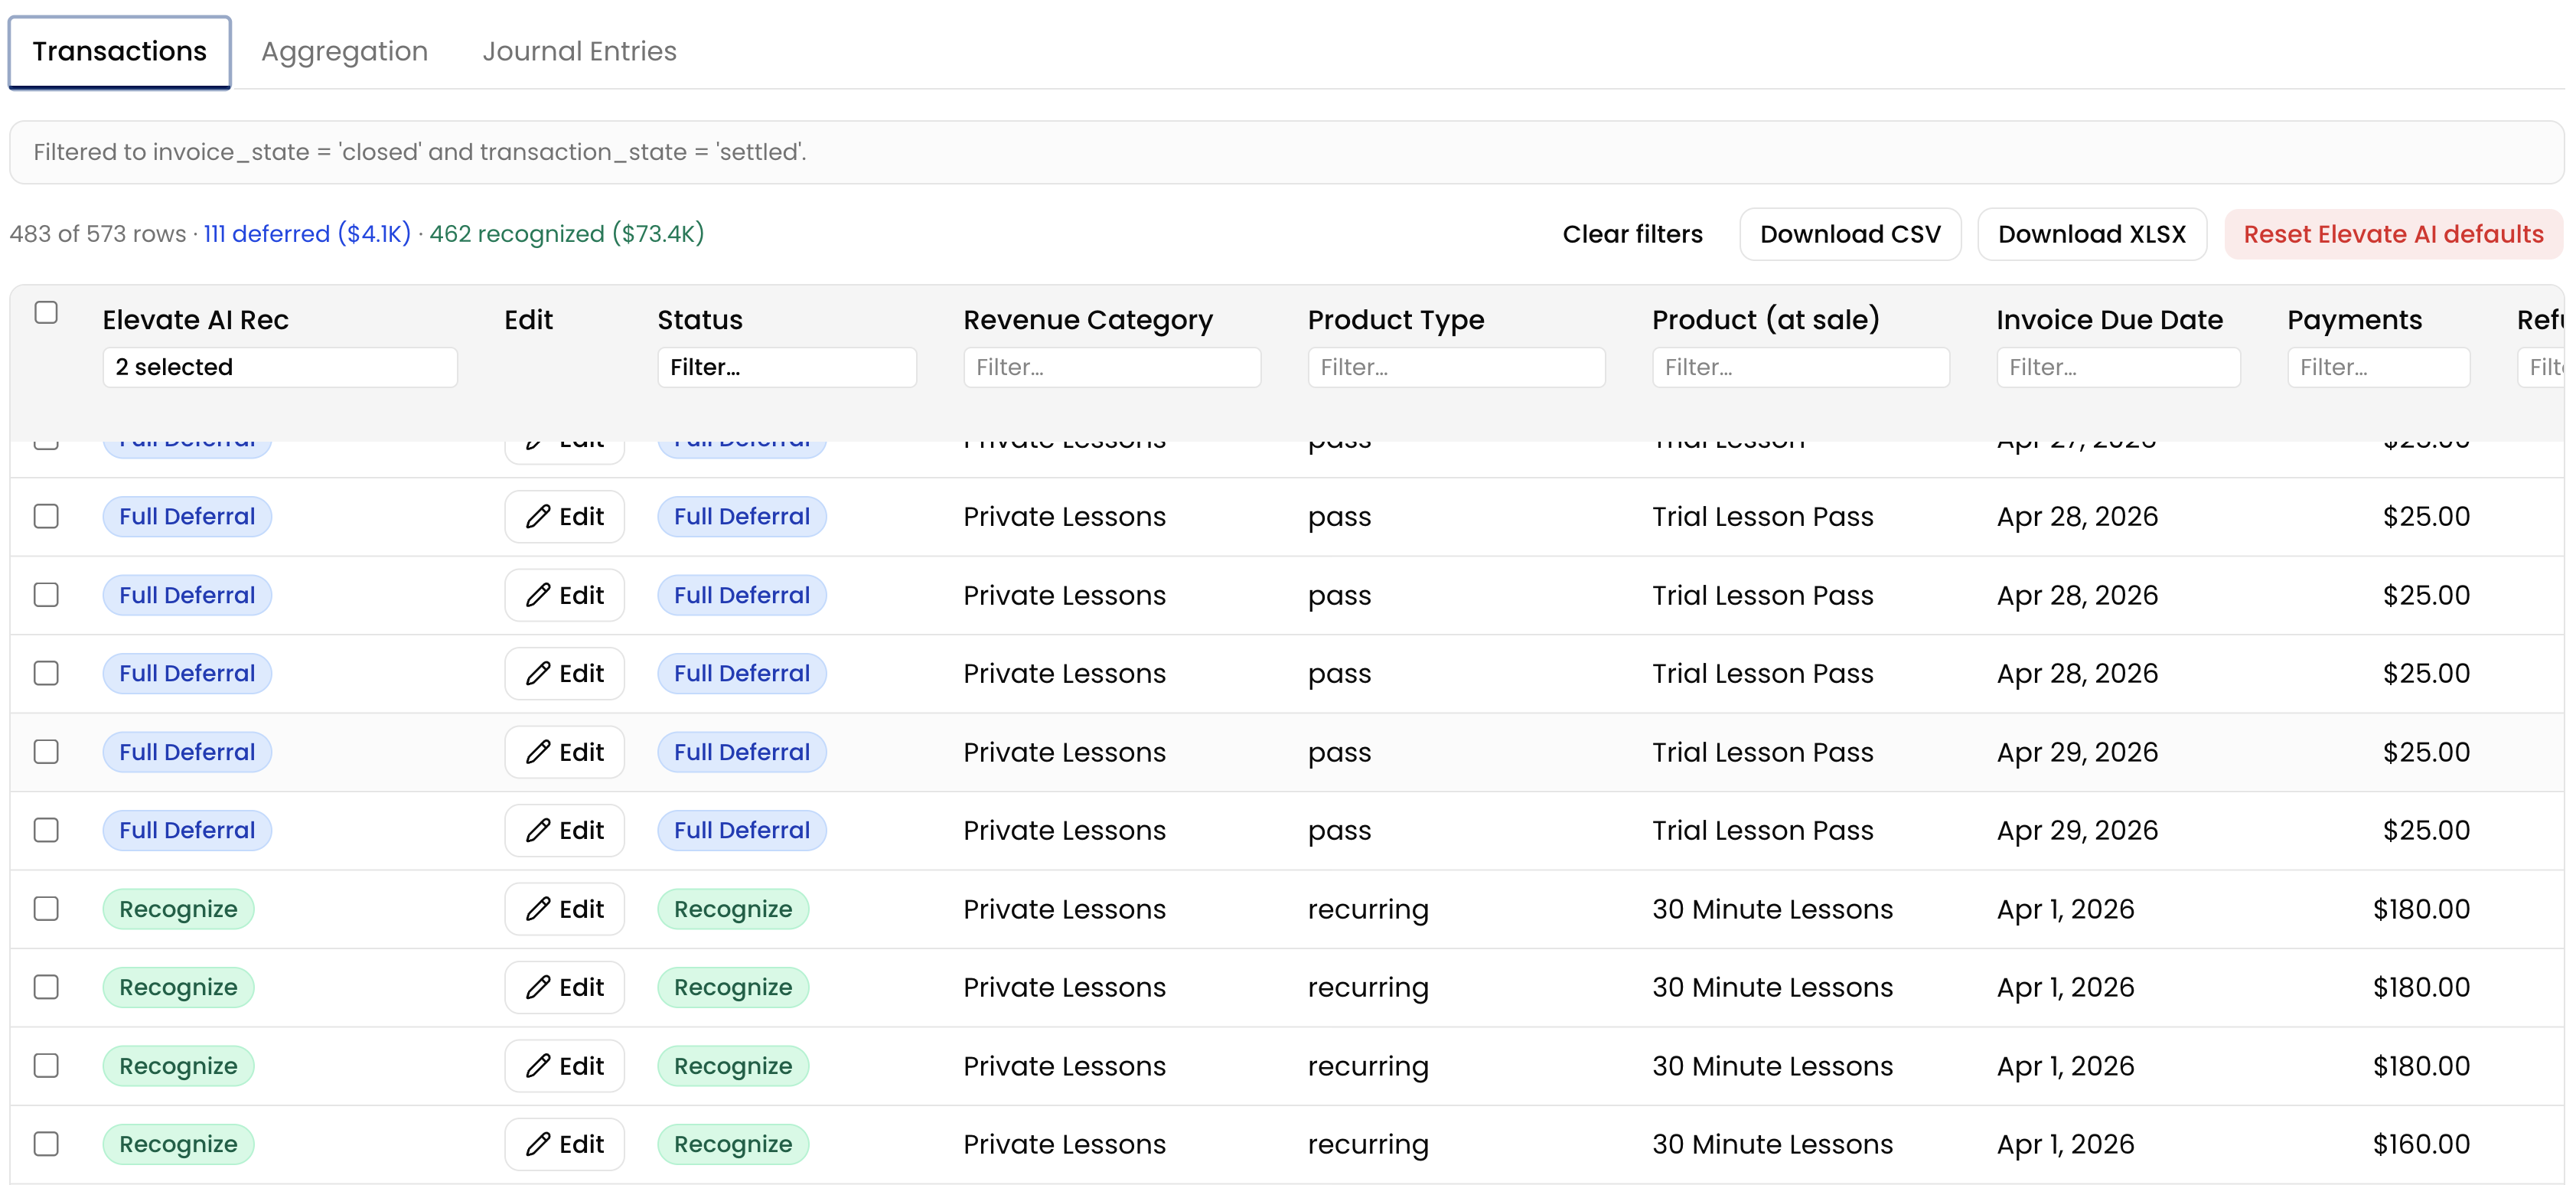Click the Elevate AI Rec Recognize badge in the $160.00 row
Screen dimensions: 2576x1185
[178, 1144]
